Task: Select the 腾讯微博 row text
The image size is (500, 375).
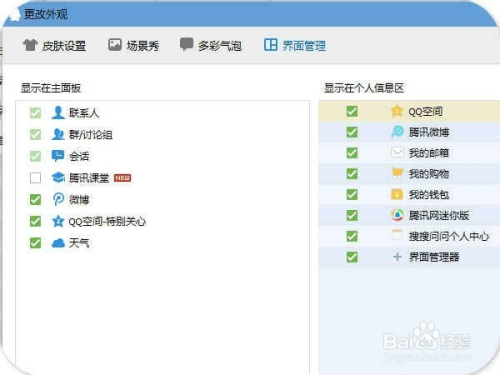Action: (429, 132)
